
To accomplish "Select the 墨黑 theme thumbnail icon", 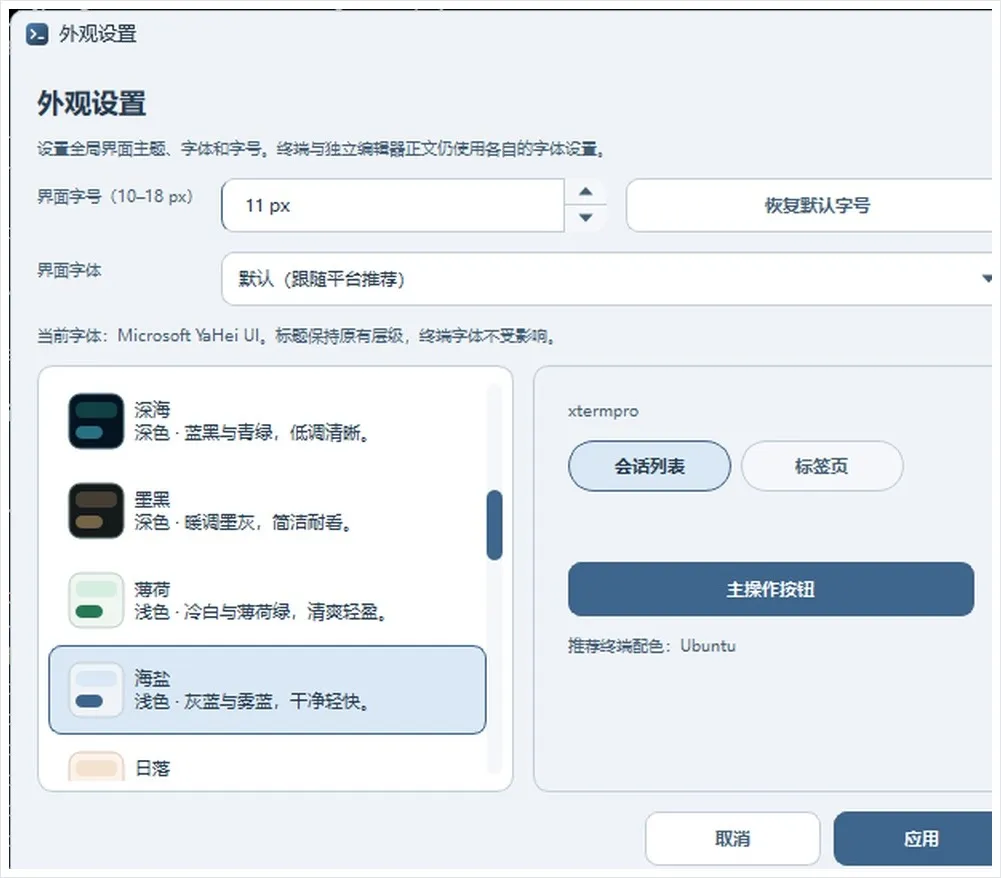I will click(x=96, y=511).
